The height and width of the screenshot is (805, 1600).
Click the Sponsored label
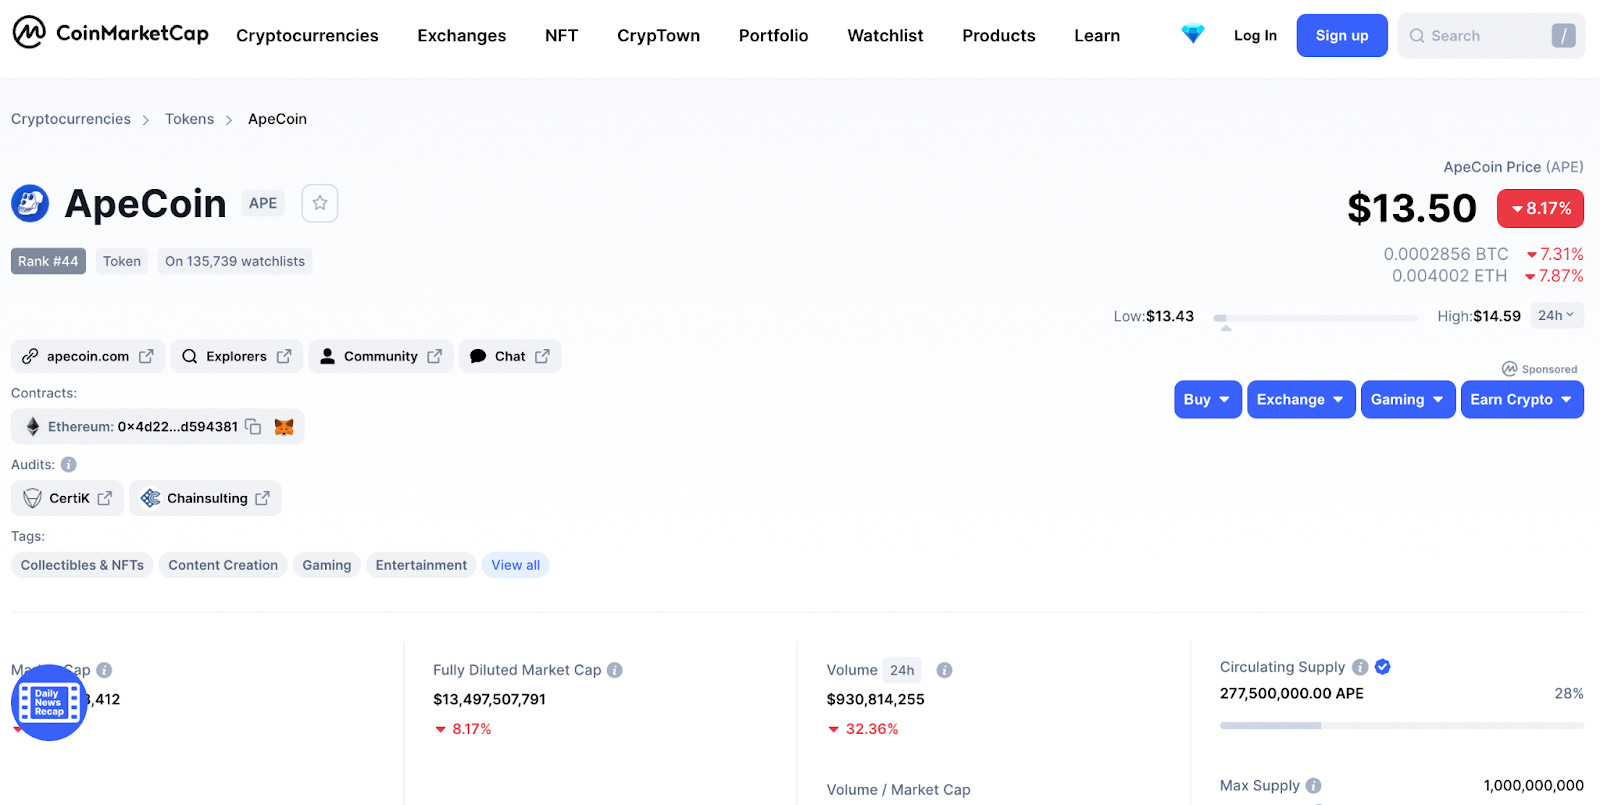tap(1540, 369)
